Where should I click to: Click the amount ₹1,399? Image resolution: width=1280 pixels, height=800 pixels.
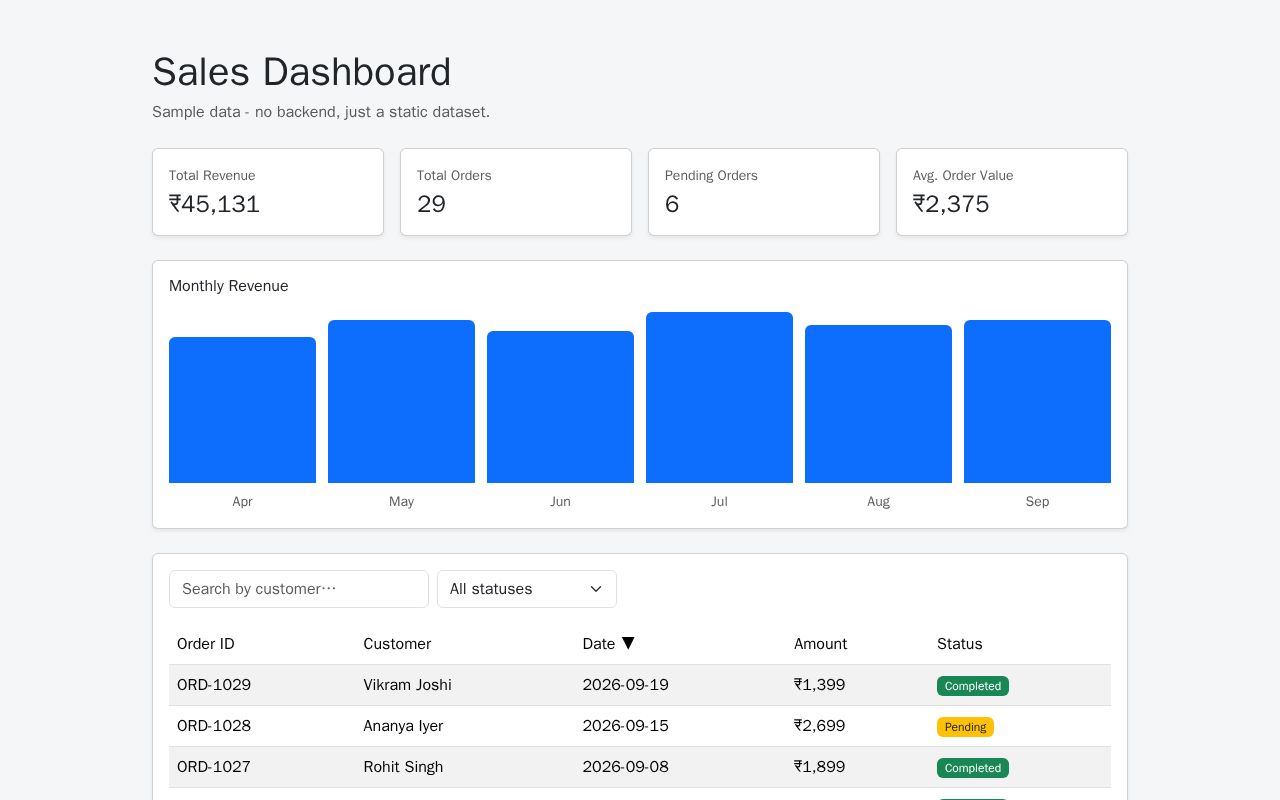820,685
